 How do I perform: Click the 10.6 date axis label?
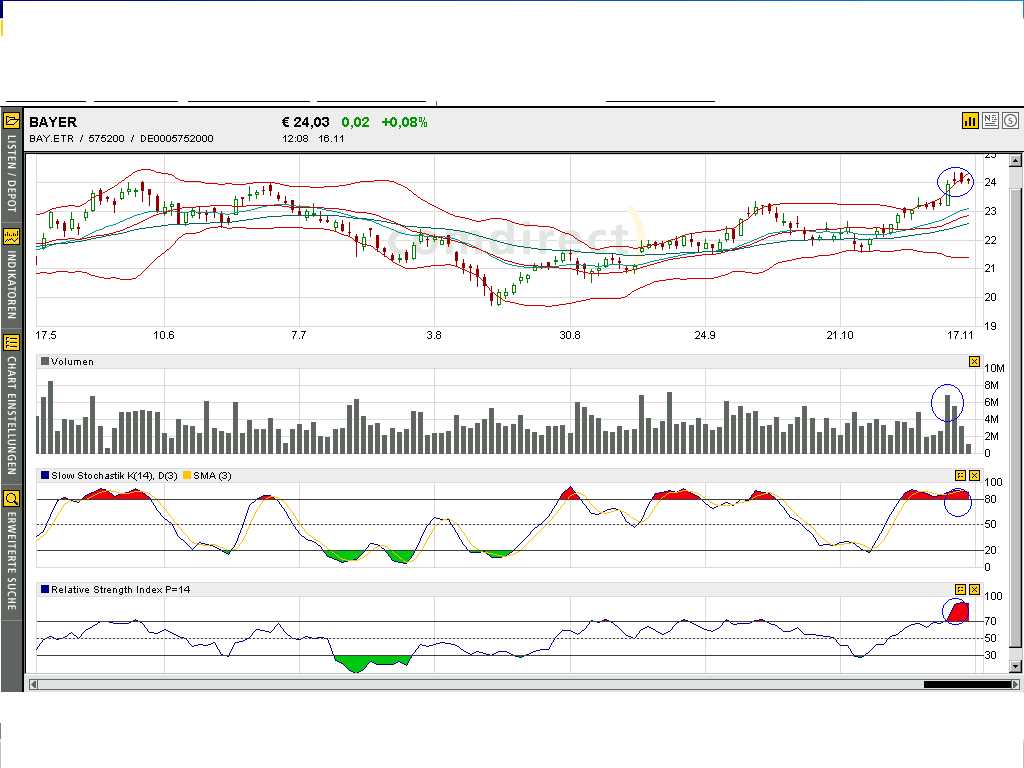click(x=163, y=335)
